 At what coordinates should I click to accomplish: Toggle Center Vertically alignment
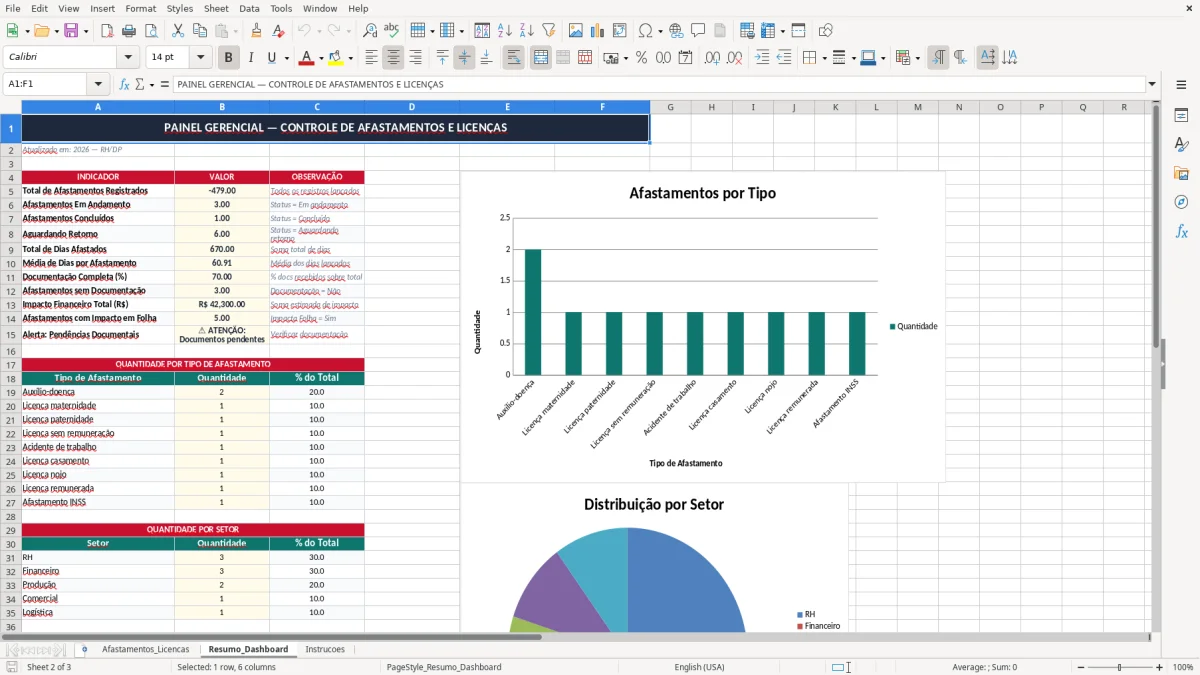[465, 58]
